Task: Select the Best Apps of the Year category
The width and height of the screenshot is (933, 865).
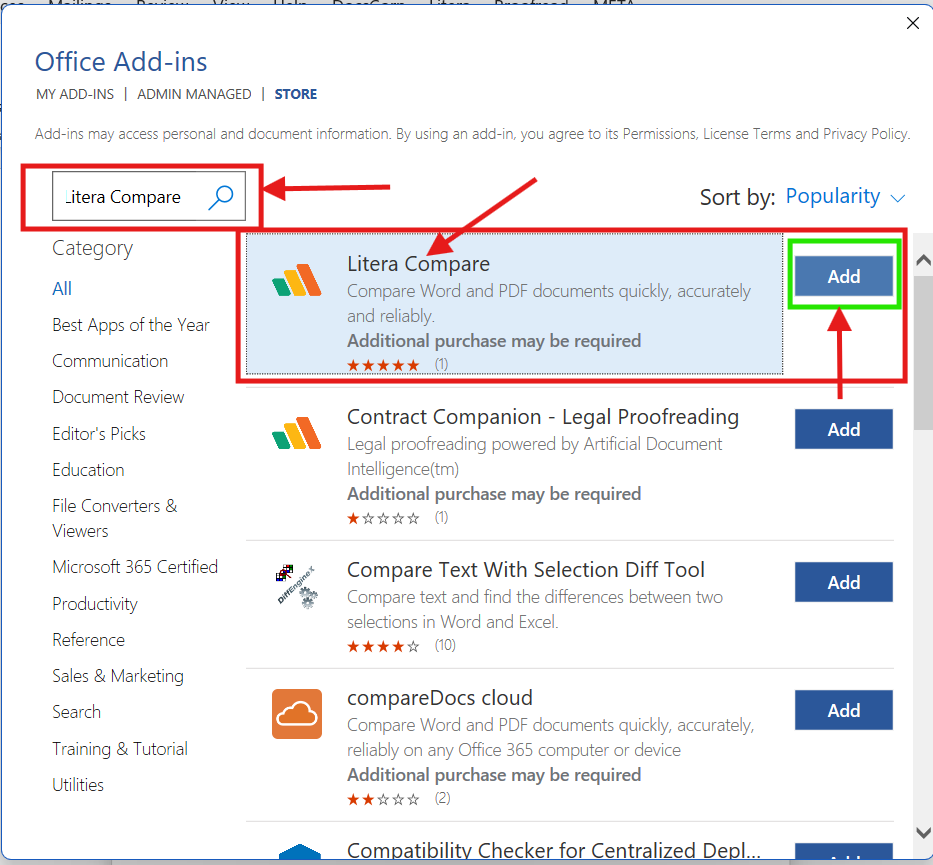Action: click(131, 324)
